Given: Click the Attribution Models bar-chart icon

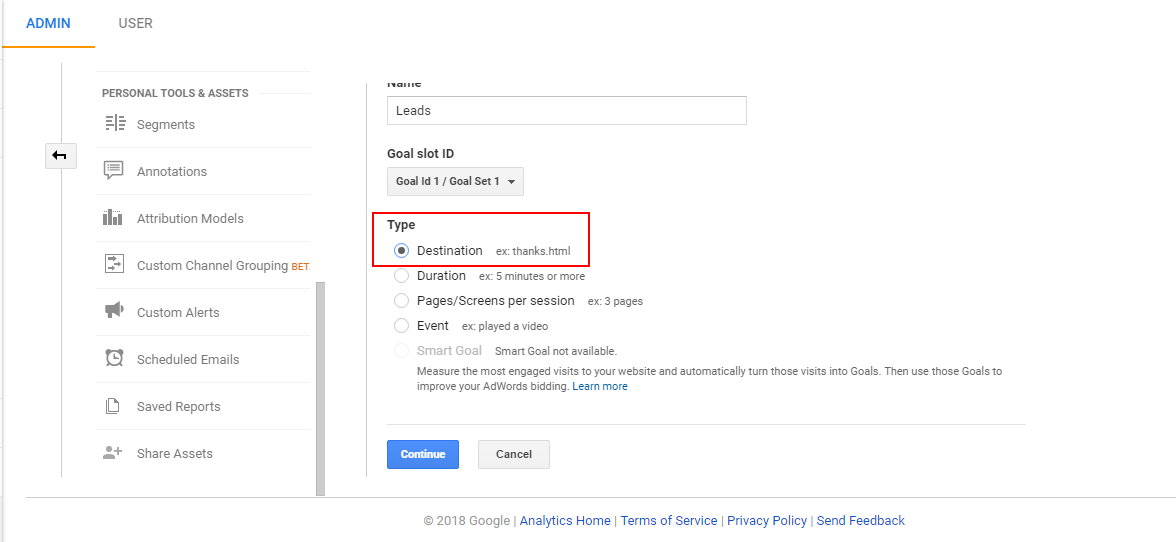Looking at the screenshot, I should [112, 218].
